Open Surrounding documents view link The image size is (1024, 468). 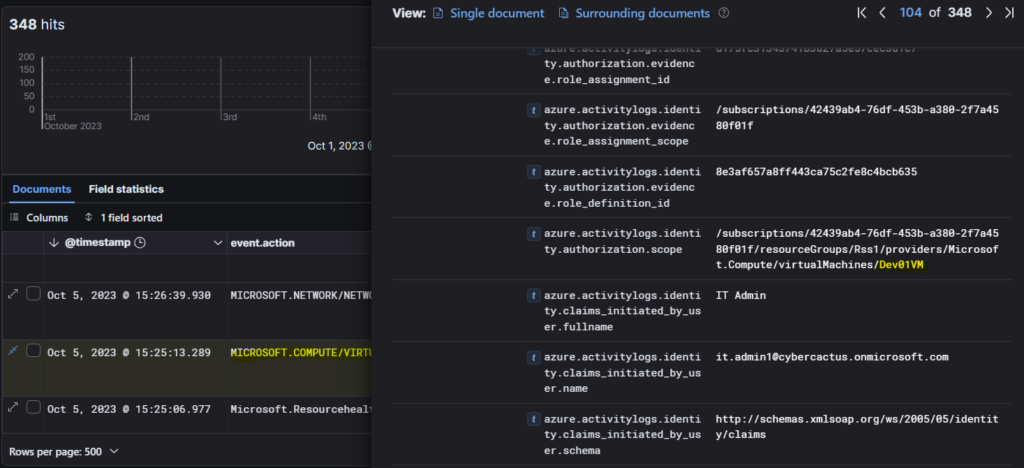coord(634,14)
